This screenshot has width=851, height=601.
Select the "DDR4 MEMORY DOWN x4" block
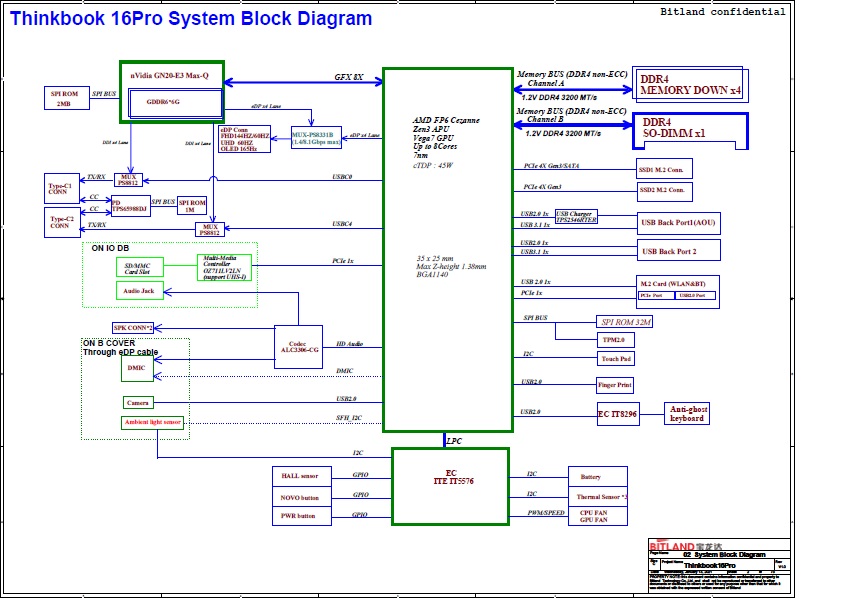click(690, 85)
